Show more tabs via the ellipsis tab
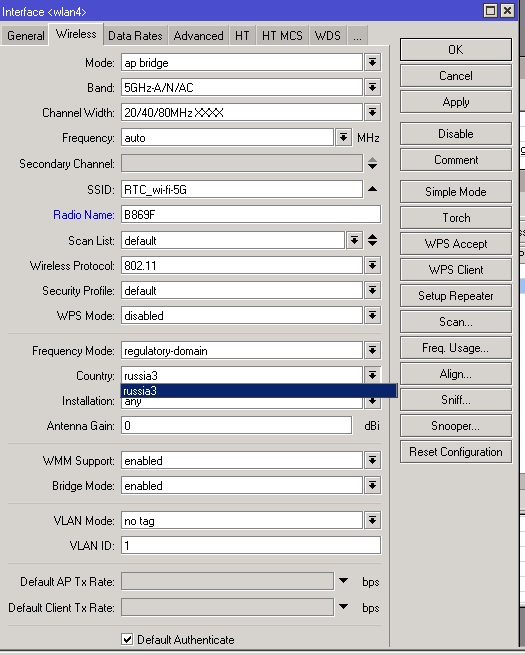The image size is (525, 655). 357,36
